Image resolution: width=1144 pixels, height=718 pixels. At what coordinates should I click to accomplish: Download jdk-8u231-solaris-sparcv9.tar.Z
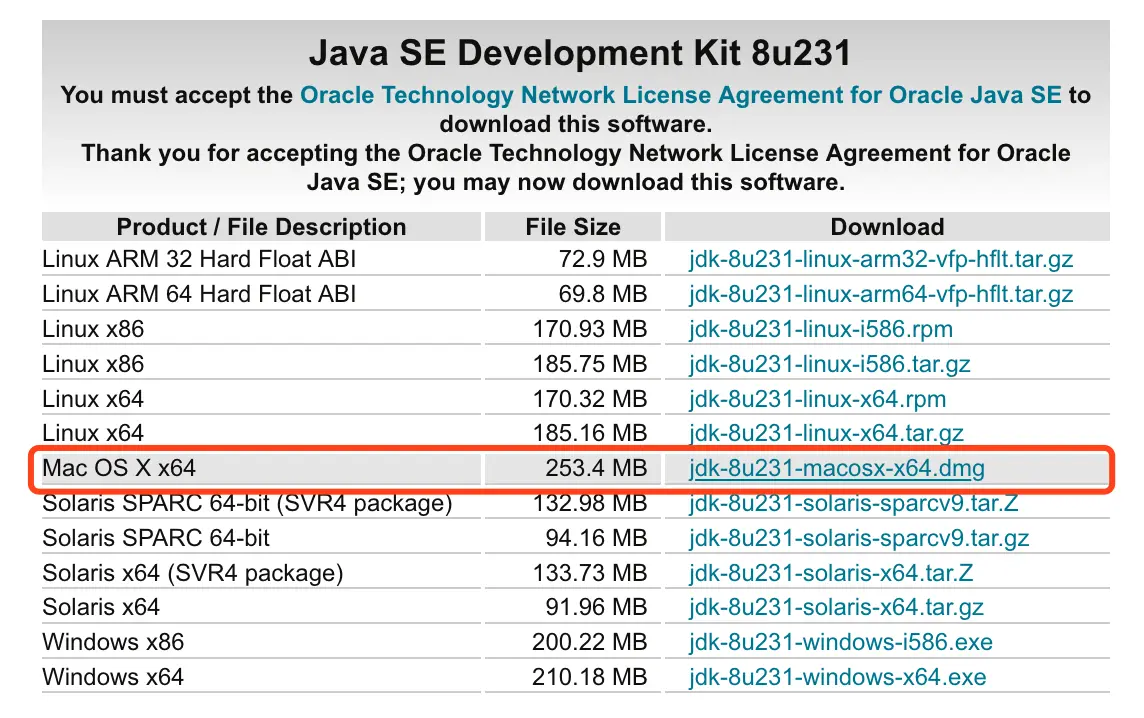coord(854,503)
